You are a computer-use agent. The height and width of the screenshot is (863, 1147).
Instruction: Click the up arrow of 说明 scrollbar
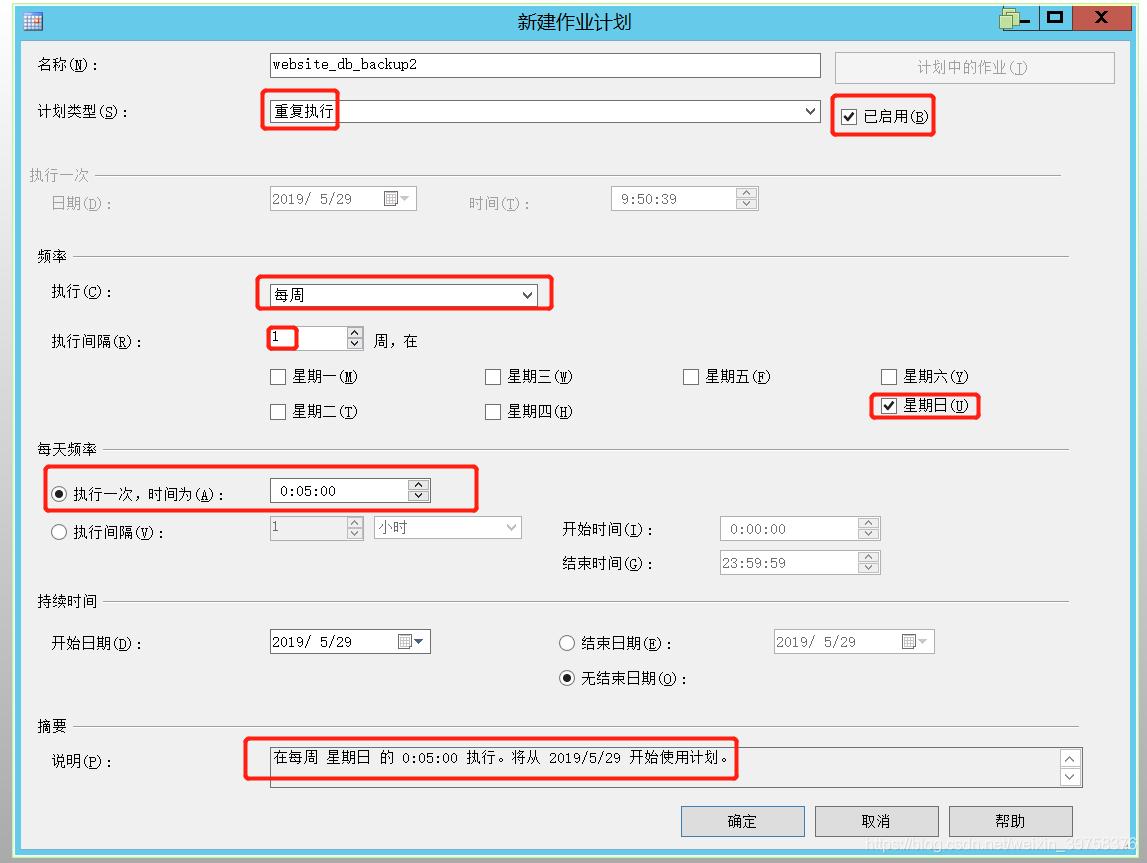[x=1069, y=758]
